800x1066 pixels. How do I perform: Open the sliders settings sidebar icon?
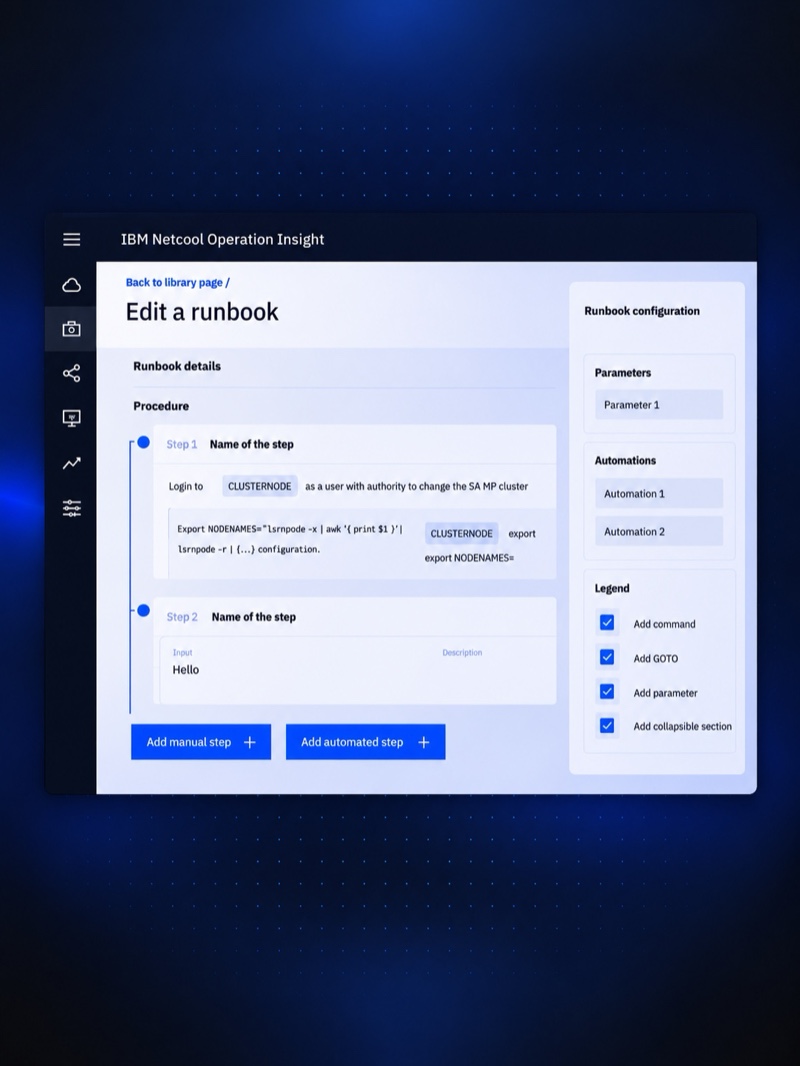click(71, 508)
